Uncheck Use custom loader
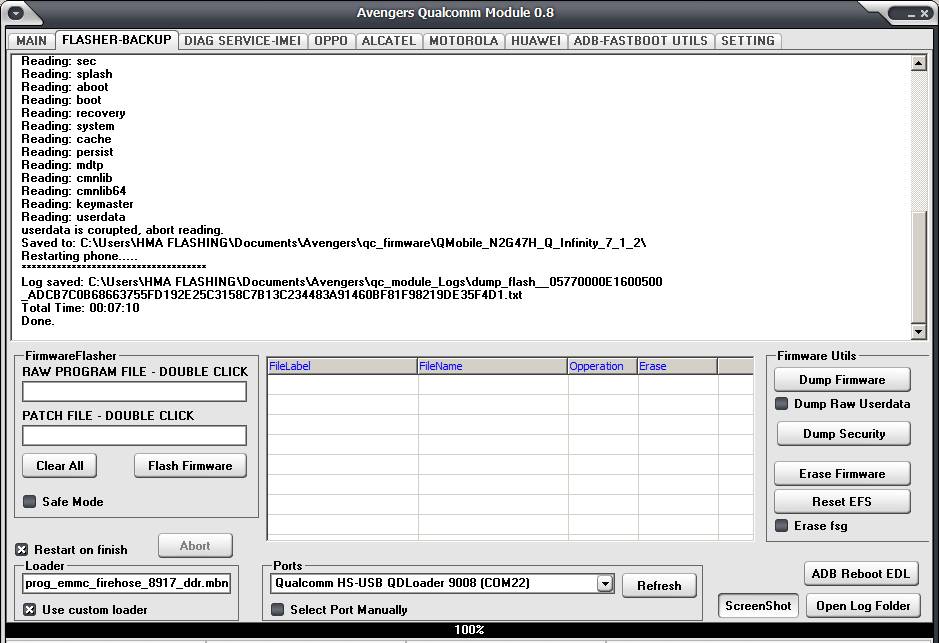This screenshot has height=643, width=939. click(30, 610)
